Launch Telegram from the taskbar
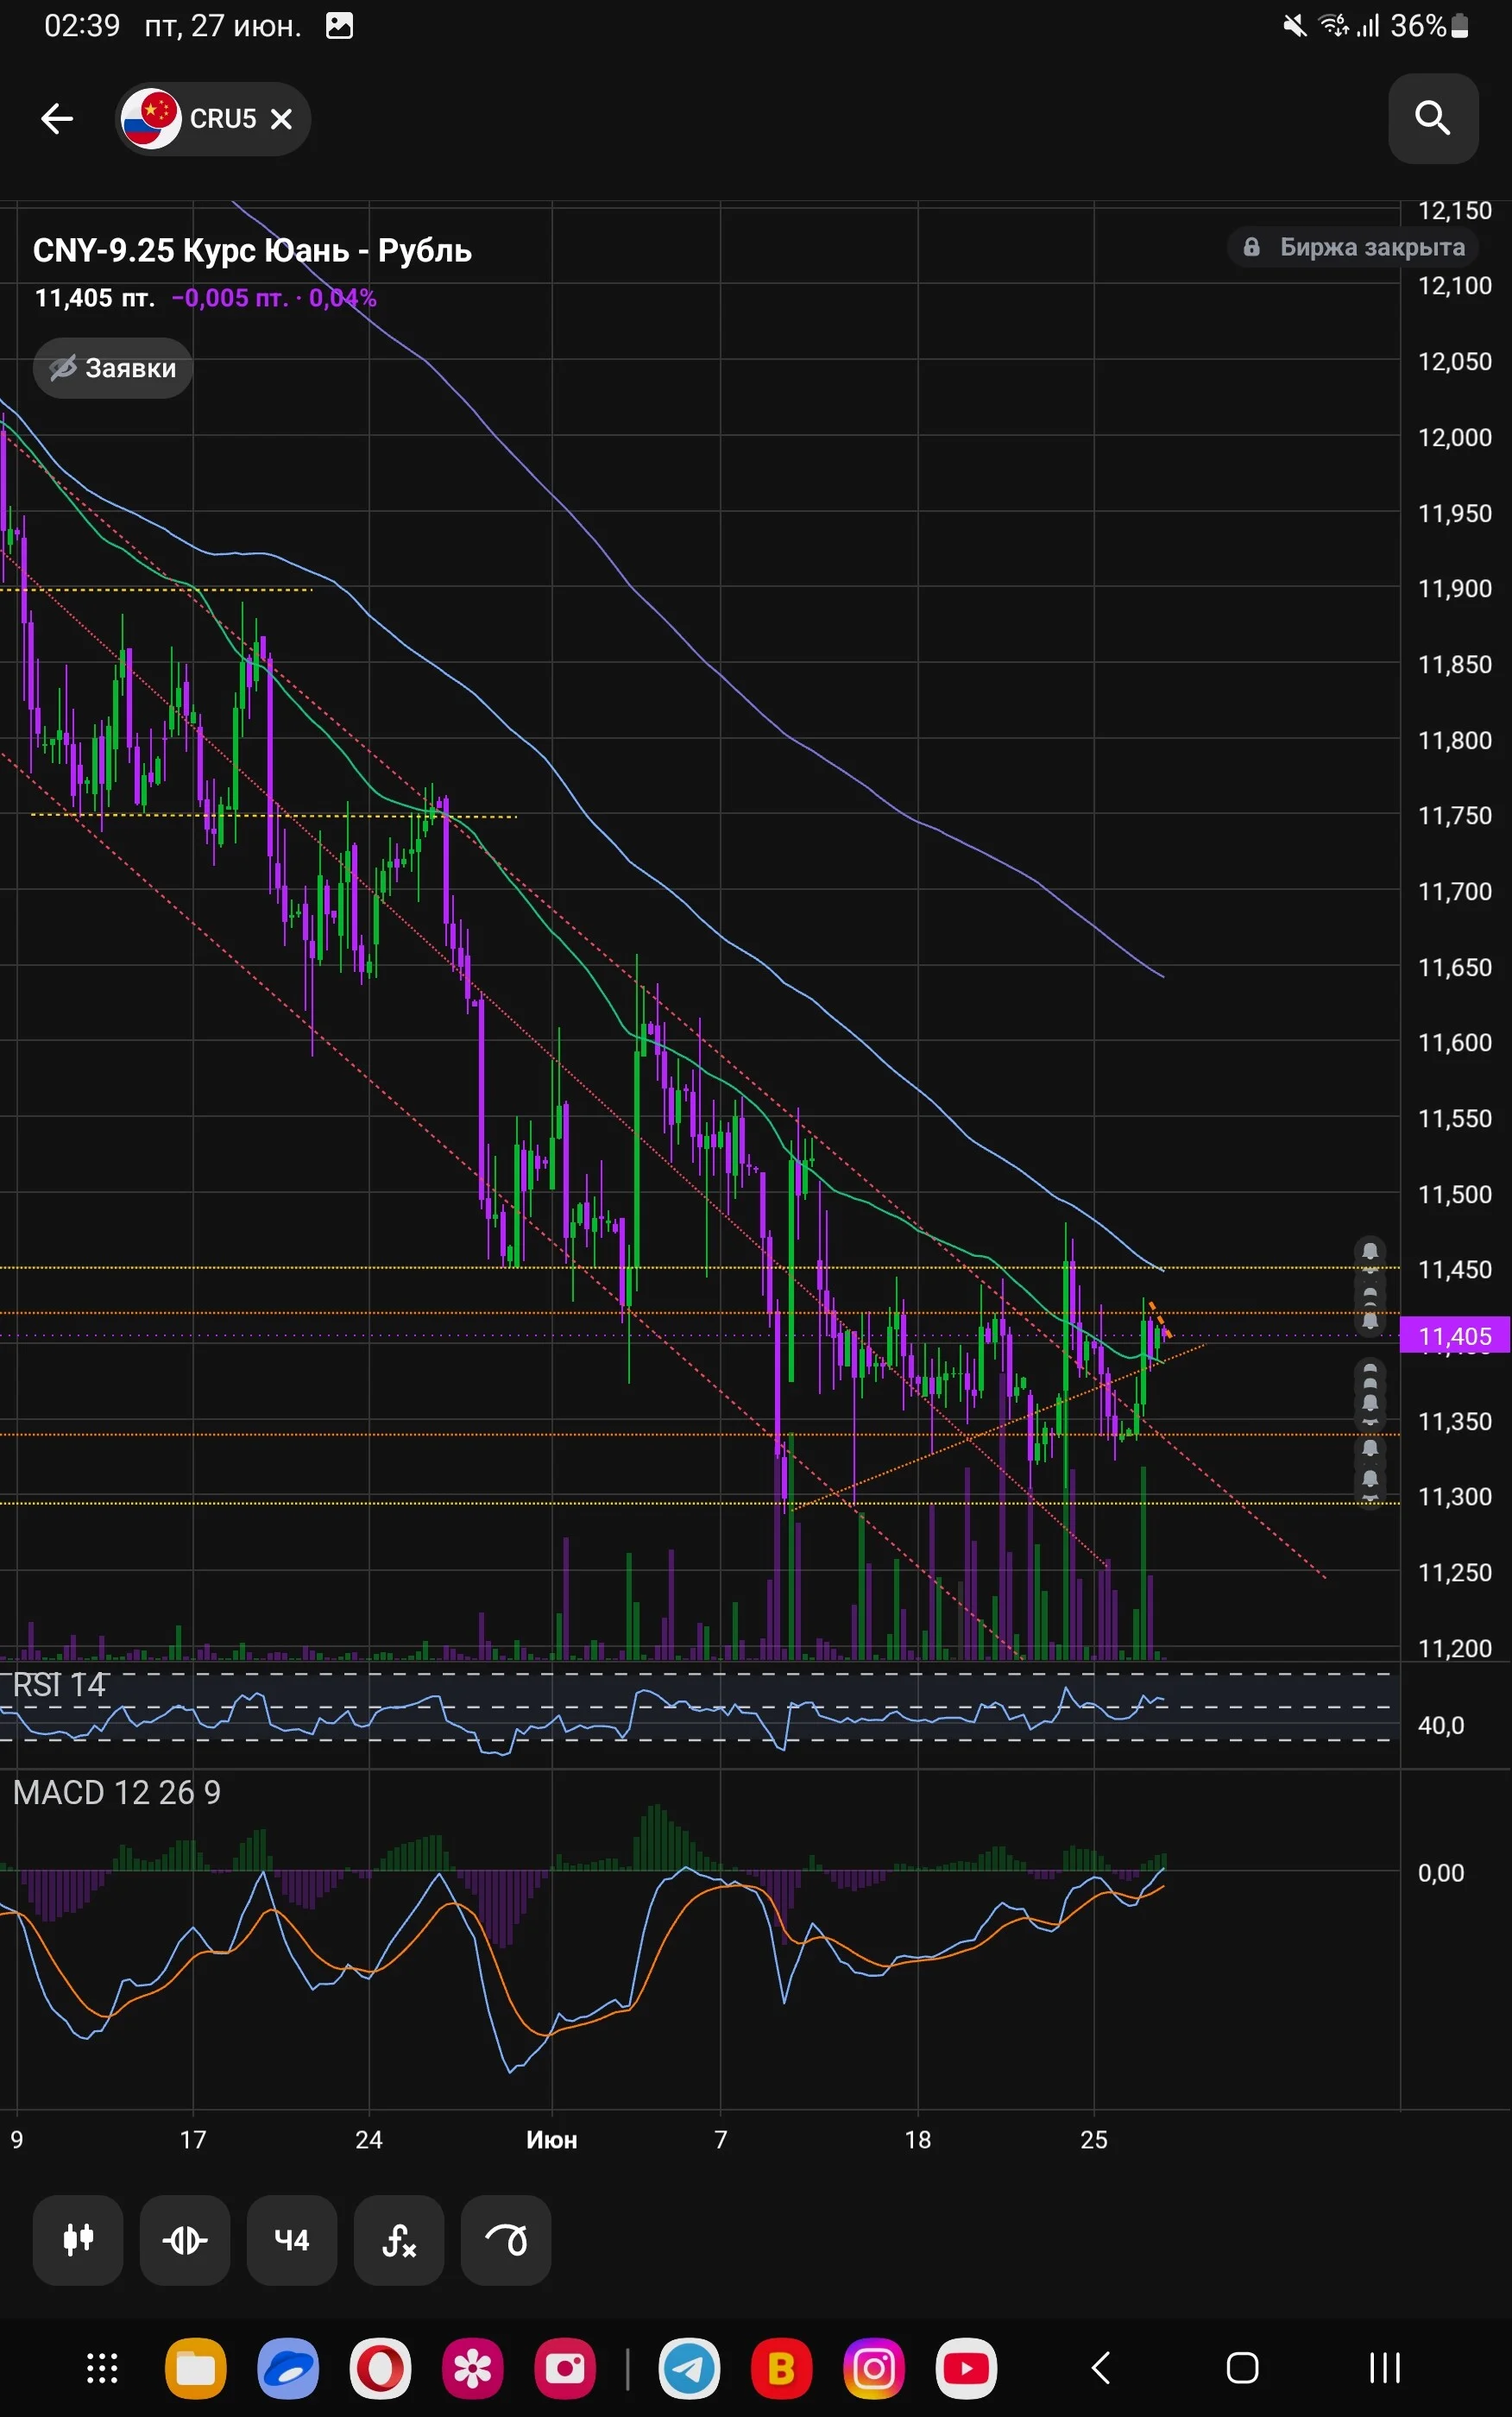 pos(689,2368)
